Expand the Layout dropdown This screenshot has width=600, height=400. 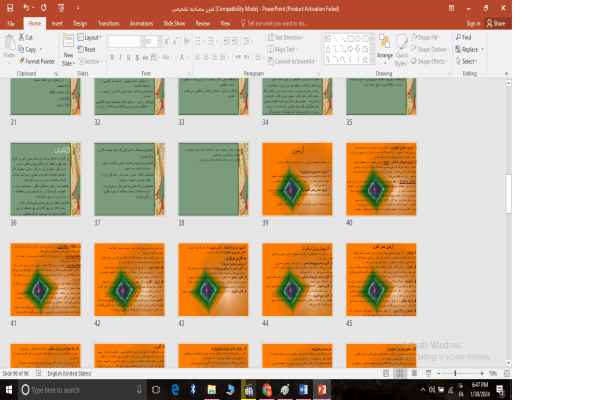pos(92,37)
